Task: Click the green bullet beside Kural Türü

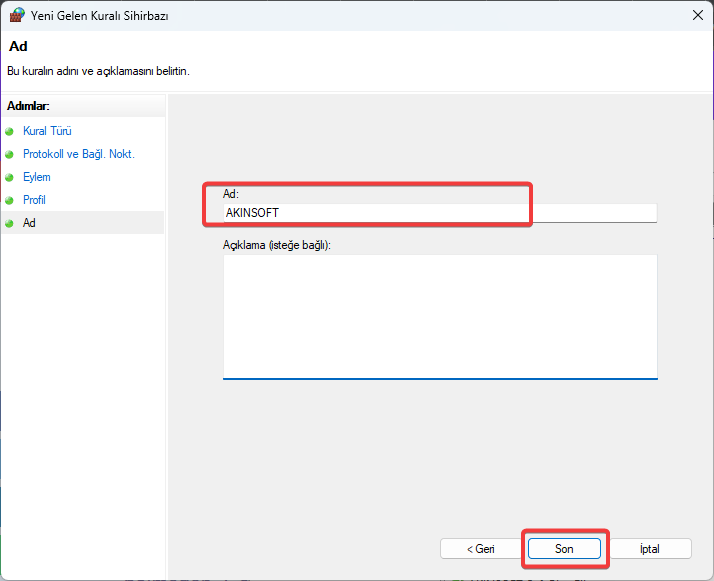Action: click(10, 132)
